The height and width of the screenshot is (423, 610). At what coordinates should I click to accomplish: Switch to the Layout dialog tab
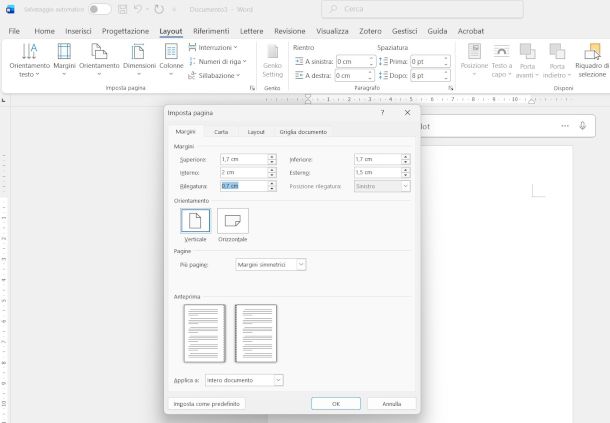[x=256, y=132]
